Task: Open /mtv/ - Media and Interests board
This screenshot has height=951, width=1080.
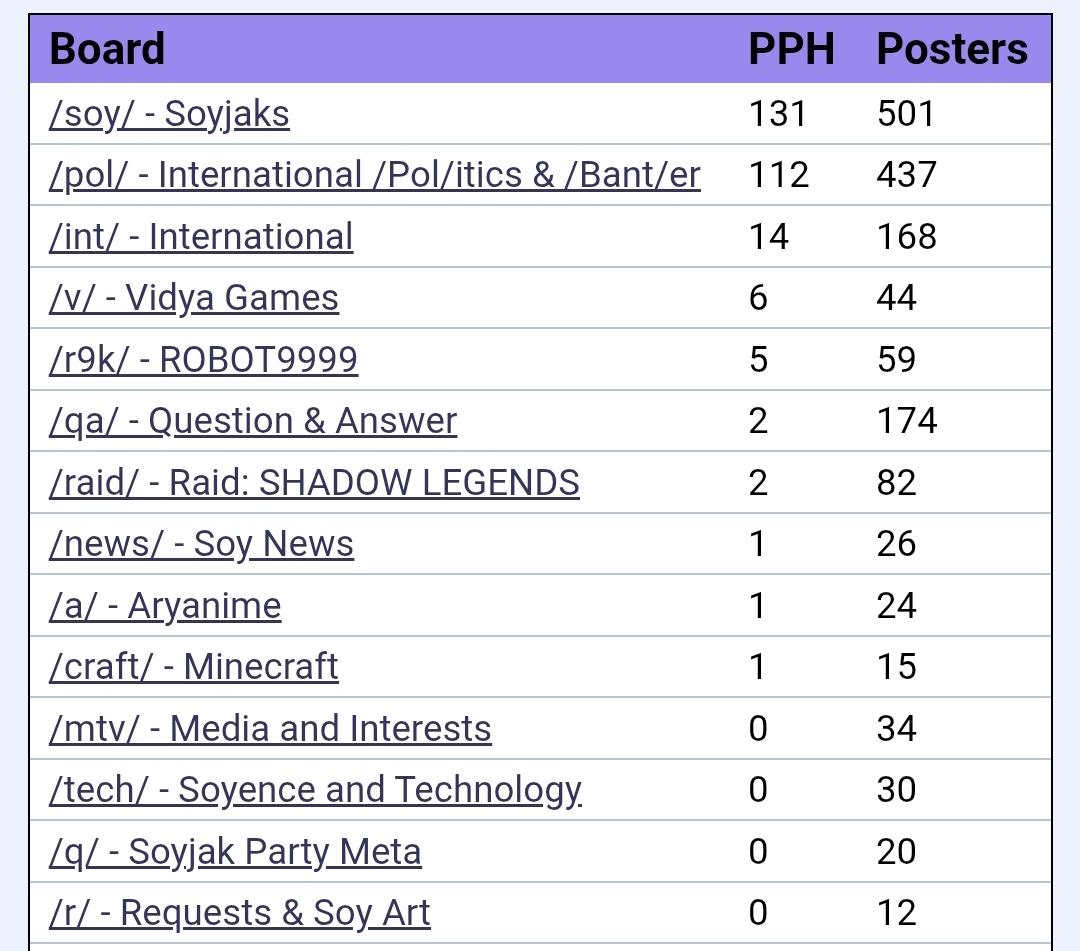Action: [x=270, y=729]
